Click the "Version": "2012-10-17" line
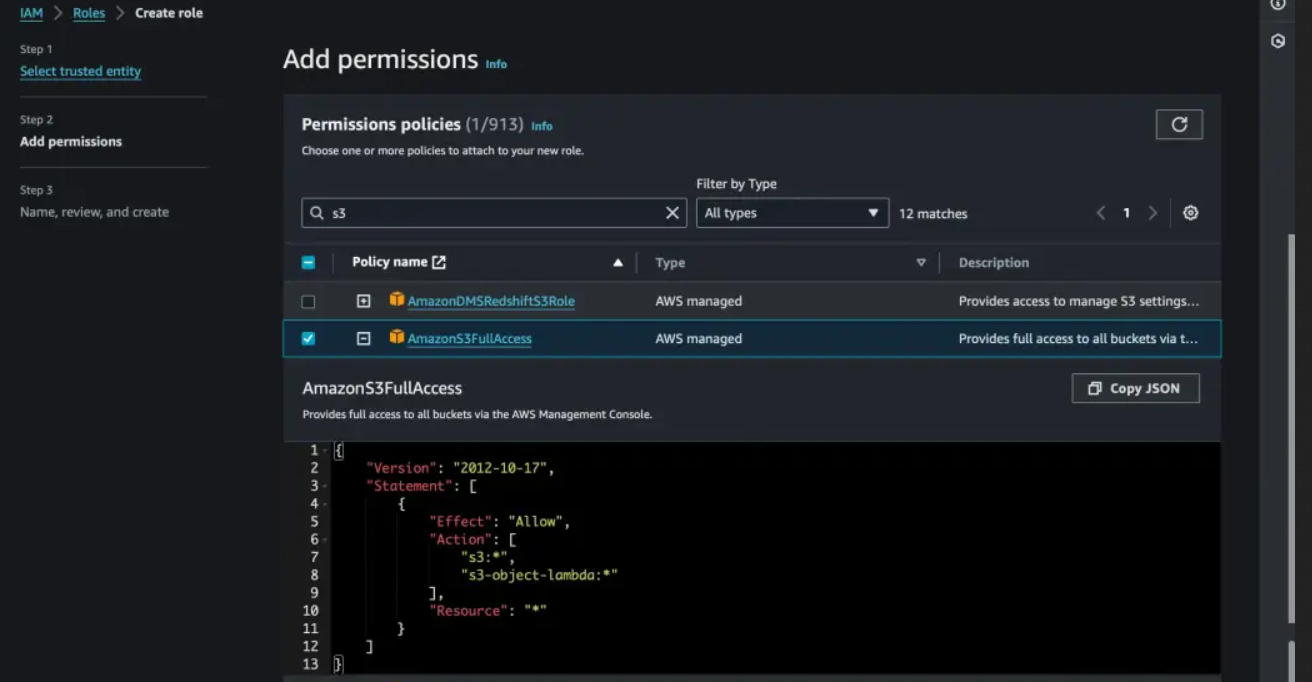This screenshot has width=1312, height=682. (x=460, y=468)
